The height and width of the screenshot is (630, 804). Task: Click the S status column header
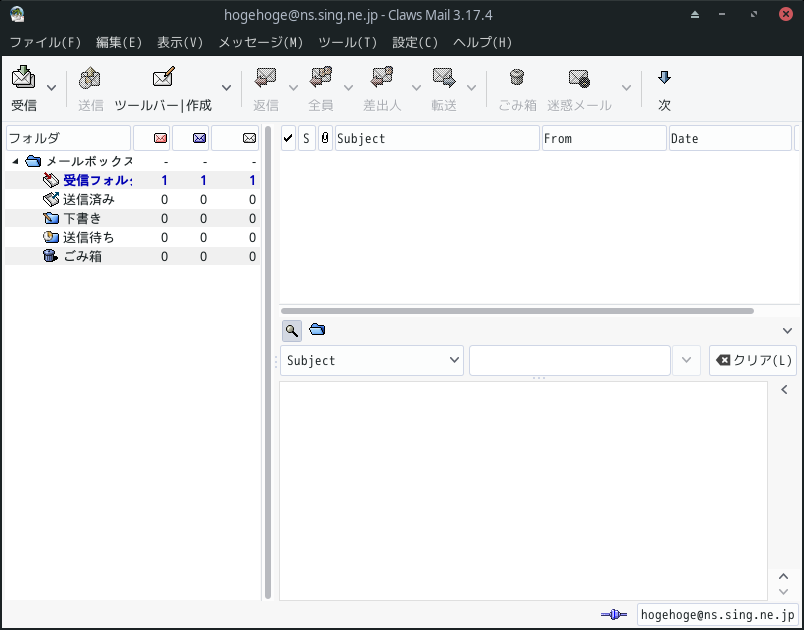[x=307, y=138]
